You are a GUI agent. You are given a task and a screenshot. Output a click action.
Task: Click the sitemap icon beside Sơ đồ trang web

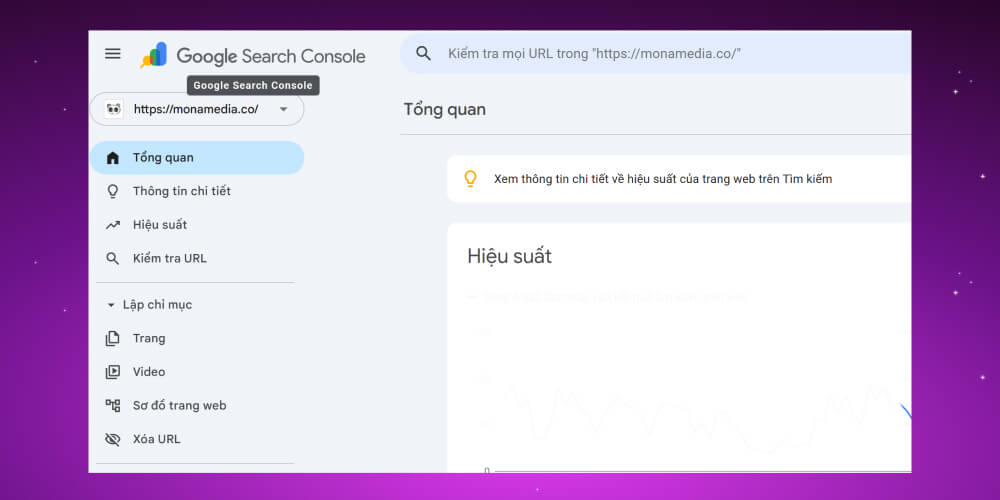(x=113, y=406)
